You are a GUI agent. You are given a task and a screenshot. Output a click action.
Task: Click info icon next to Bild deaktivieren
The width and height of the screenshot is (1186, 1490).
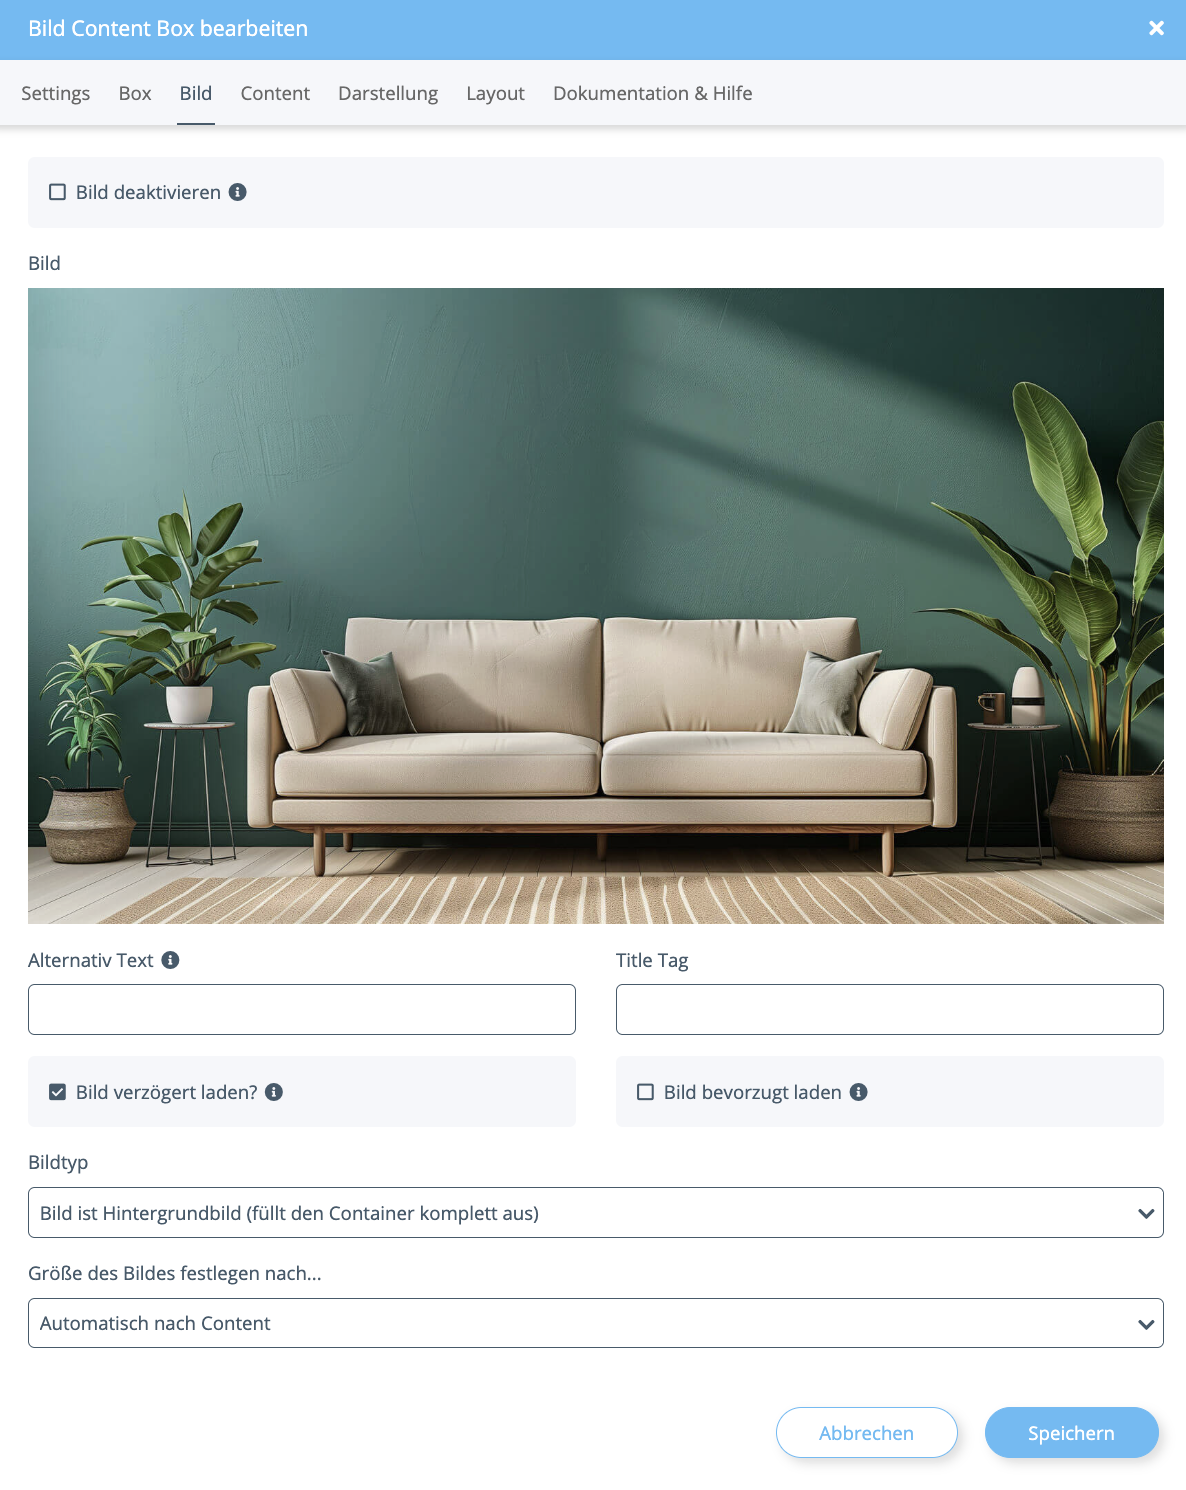[x=238, y=192]
